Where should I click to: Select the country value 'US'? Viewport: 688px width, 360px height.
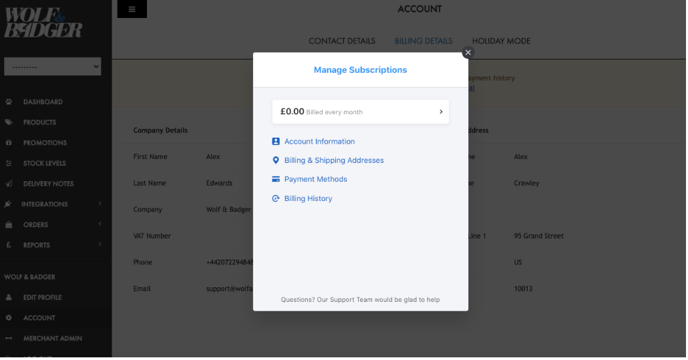pyautogui.click(x=518, y=262)
